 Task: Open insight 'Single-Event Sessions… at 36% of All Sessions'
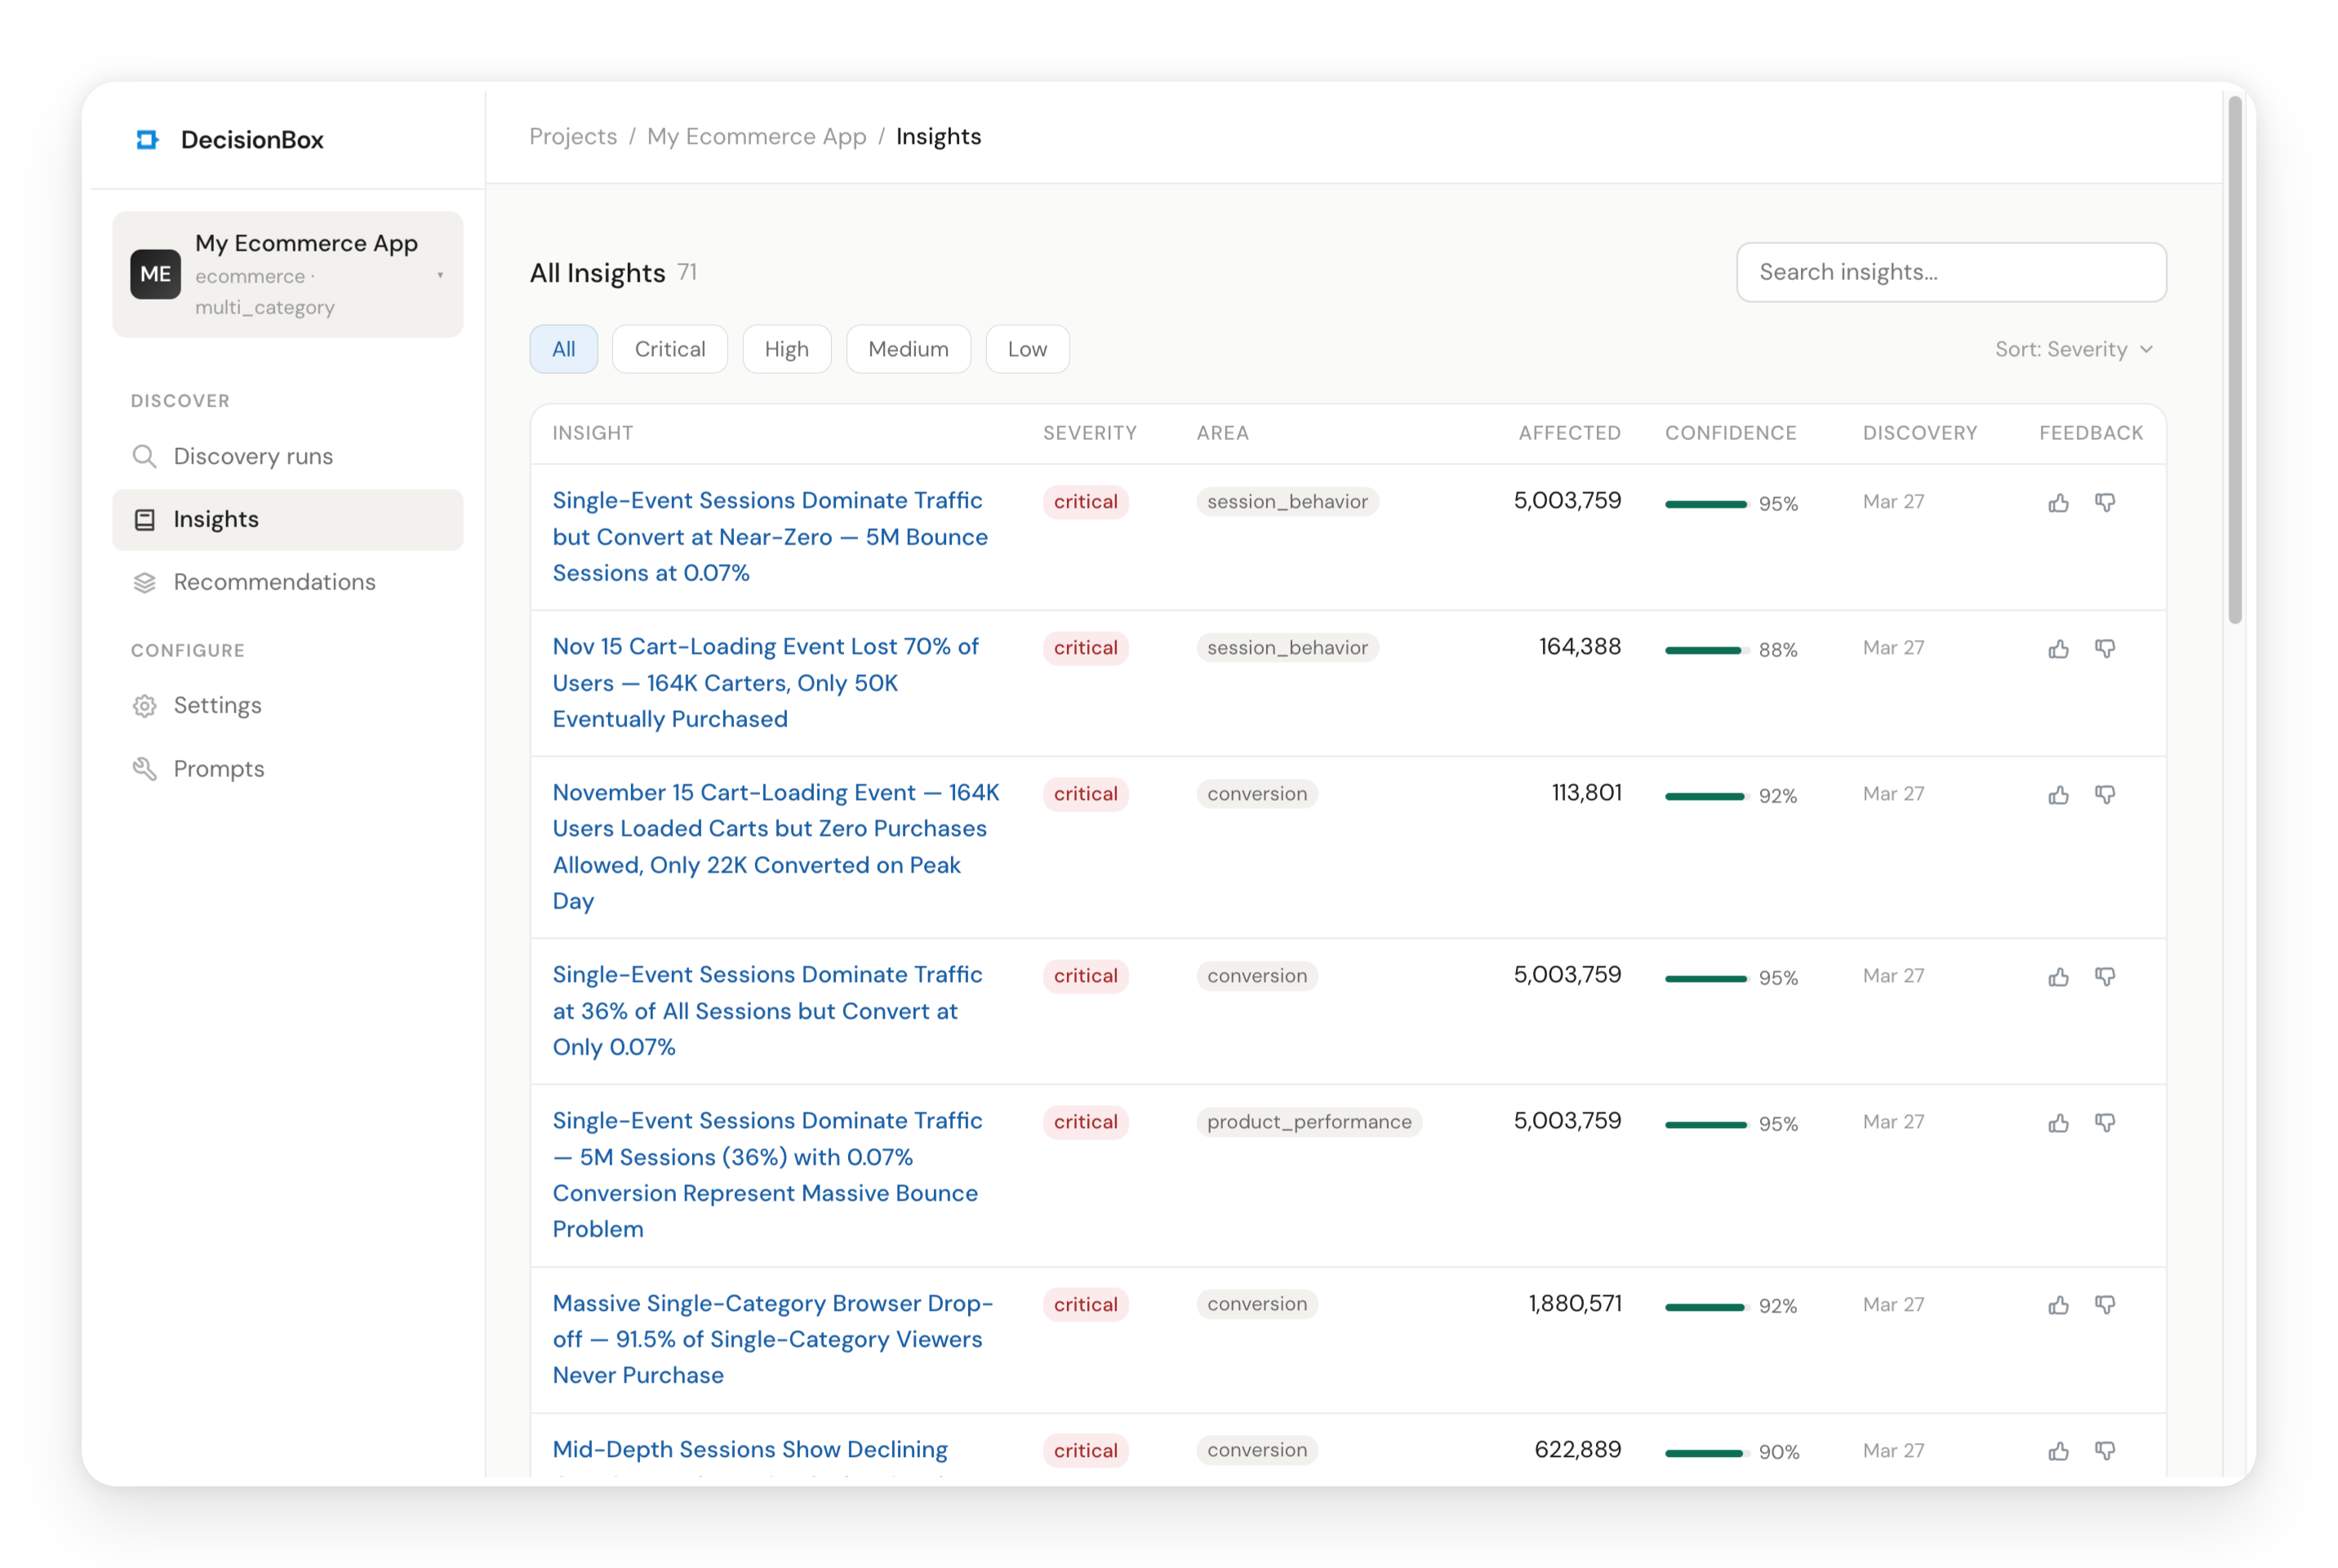click(x=767, y=1011)
